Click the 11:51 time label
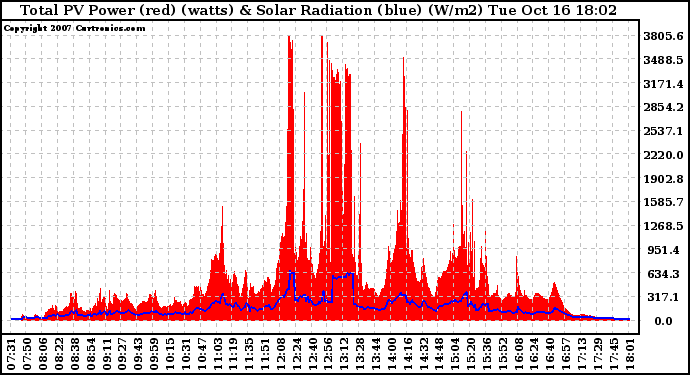 (x=264, y=354)
